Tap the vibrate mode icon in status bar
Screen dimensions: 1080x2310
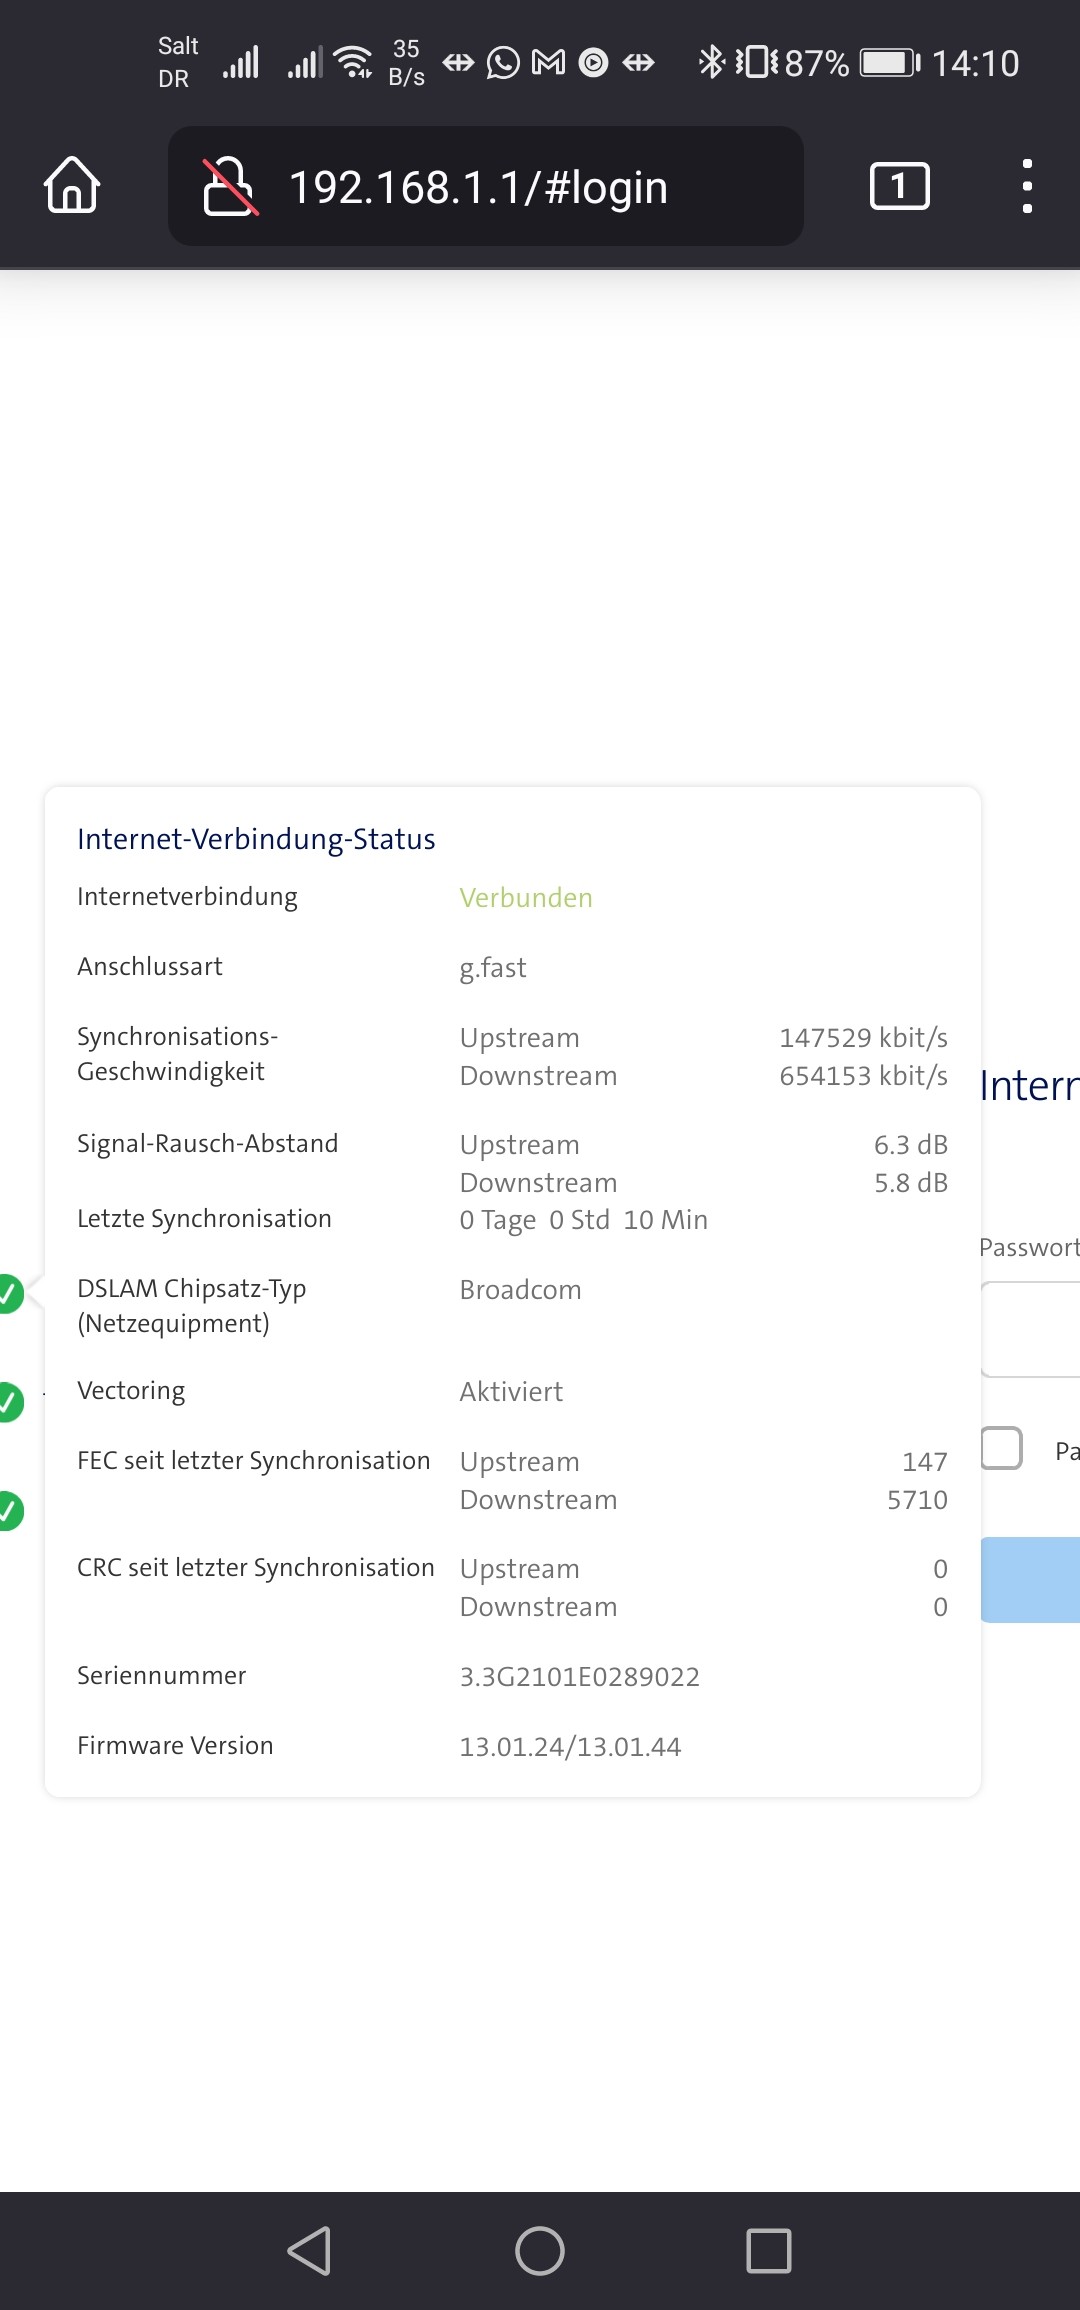pos(757,62)
